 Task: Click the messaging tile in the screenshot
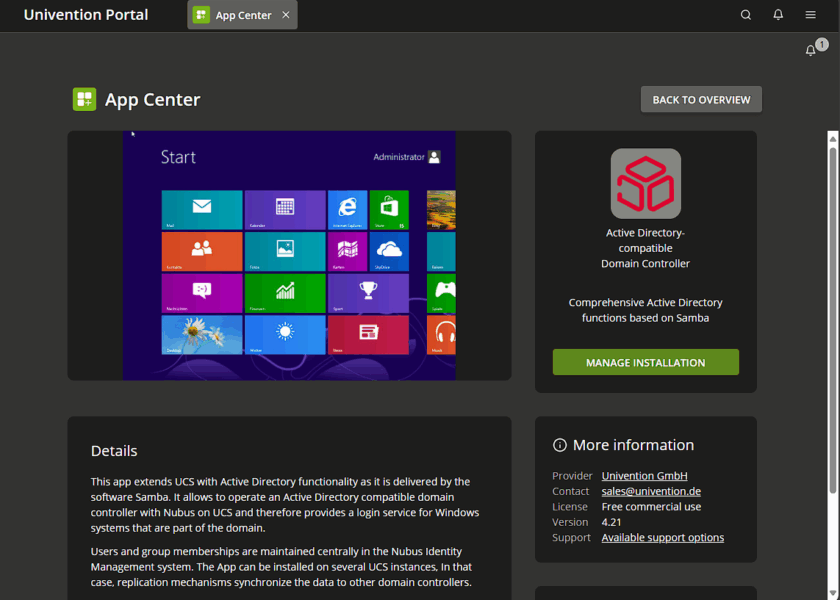(202, 293)
